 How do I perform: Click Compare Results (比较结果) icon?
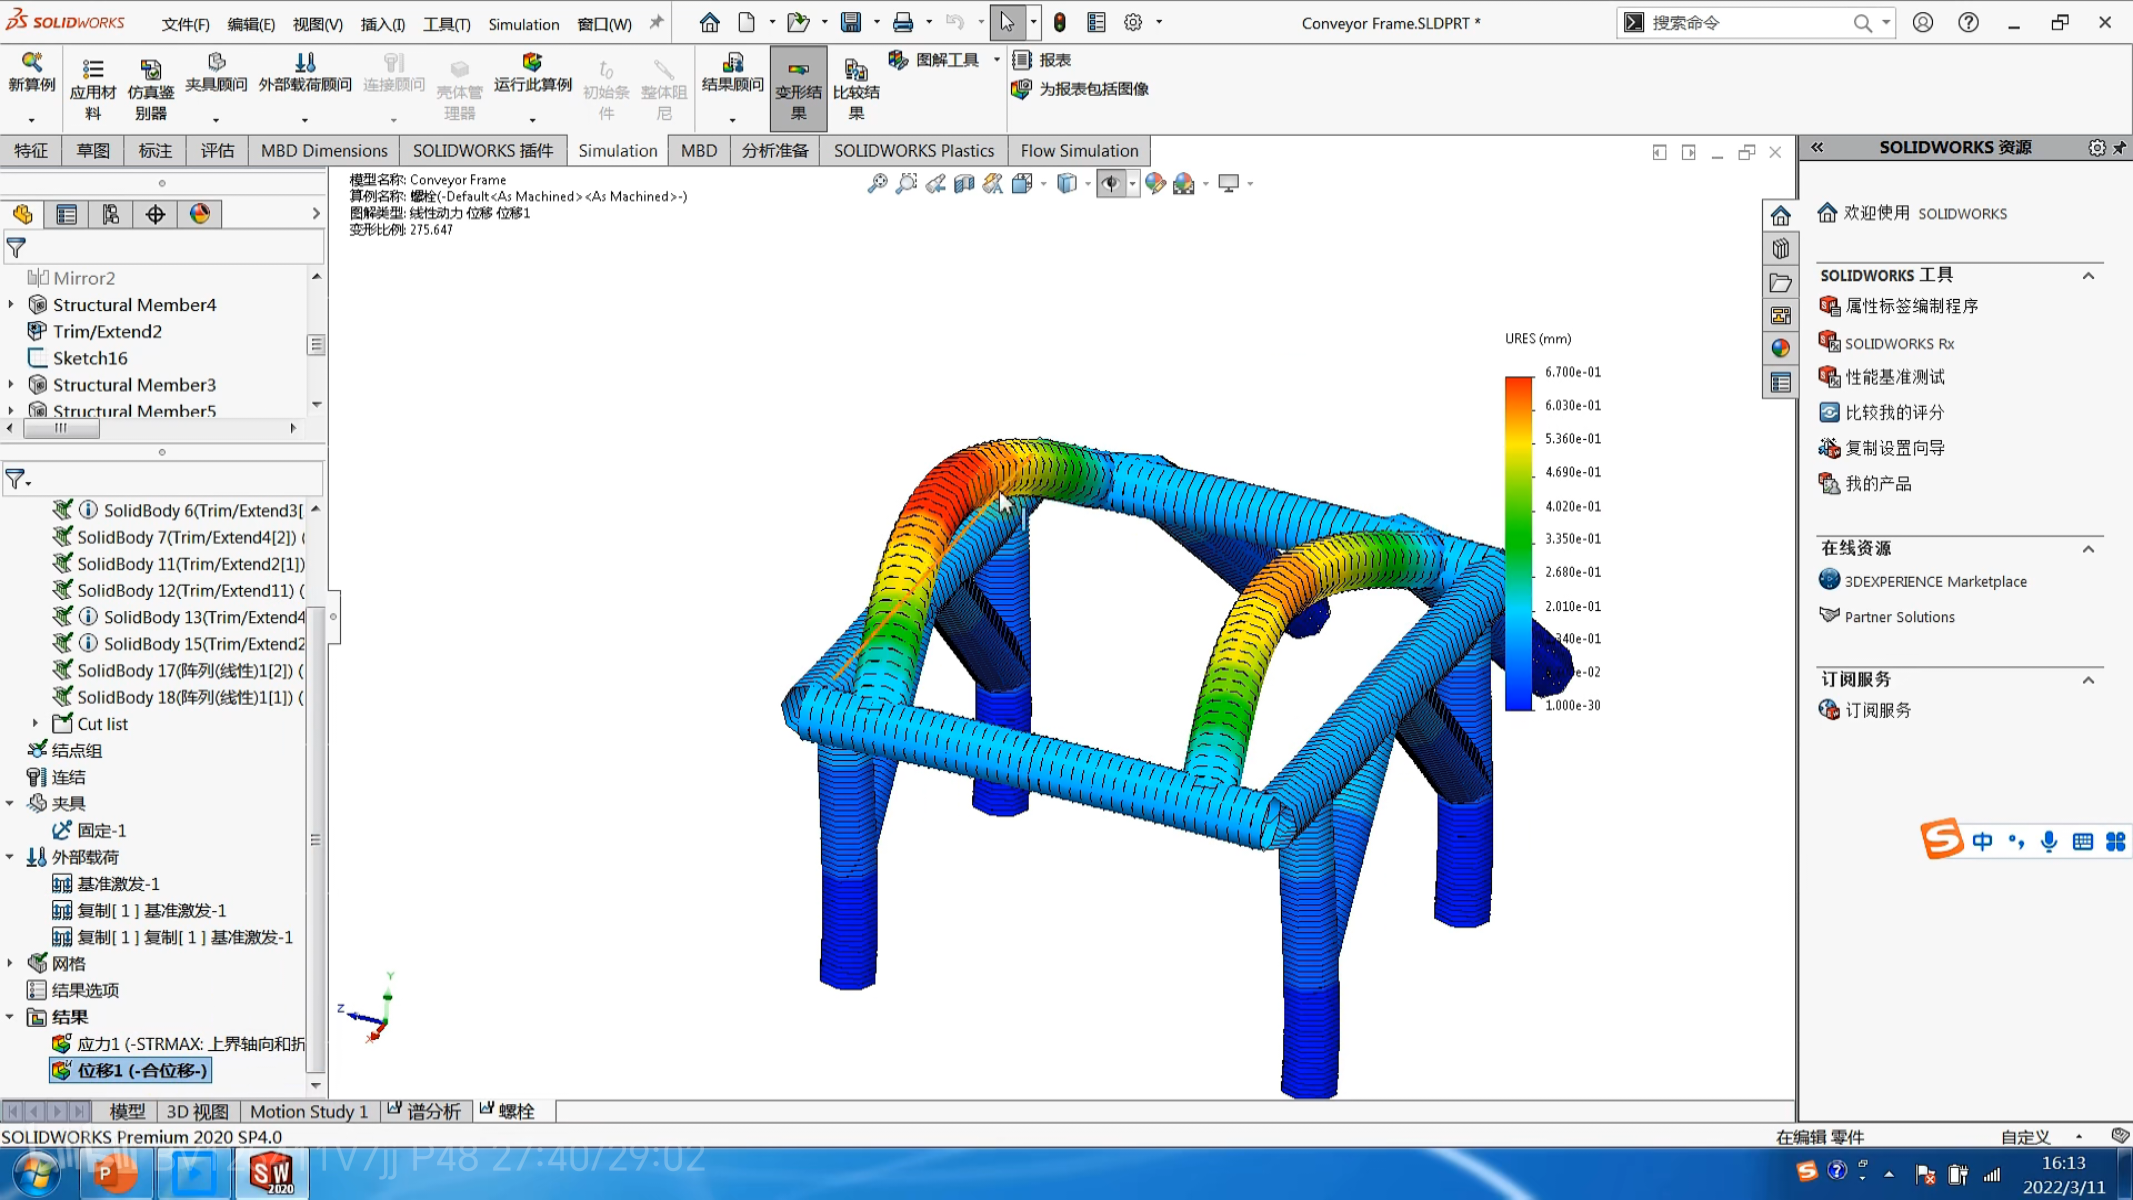pos(856,70)
